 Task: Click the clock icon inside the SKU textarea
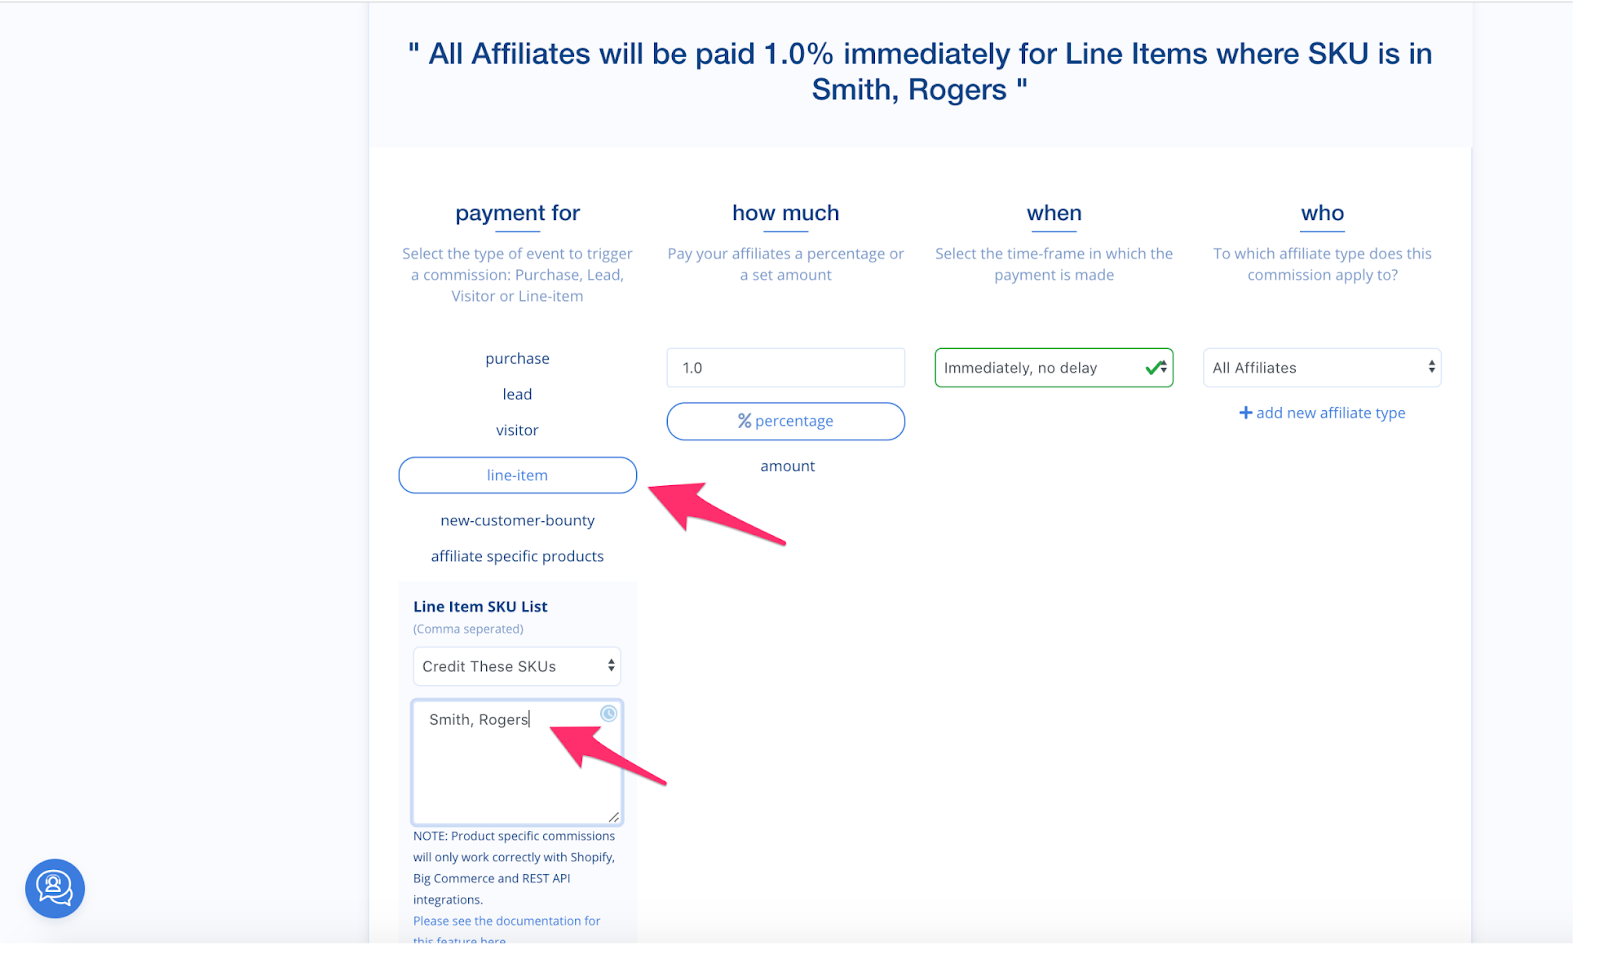coord(609,713)
